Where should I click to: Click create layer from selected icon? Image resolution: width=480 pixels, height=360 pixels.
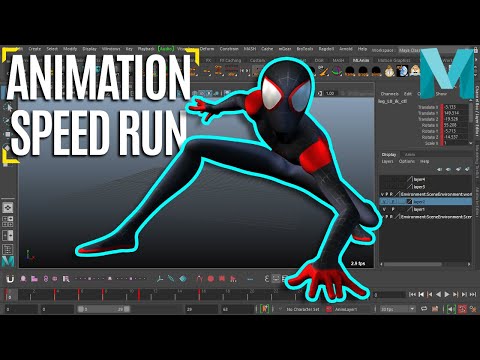(x=468, y=169)
